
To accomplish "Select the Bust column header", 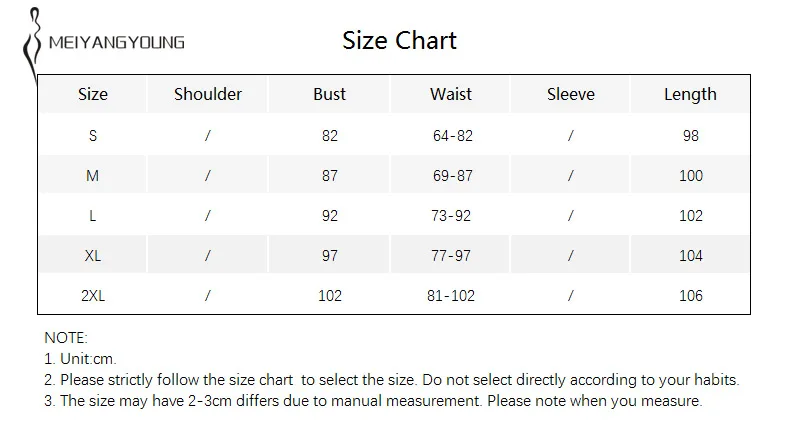I will point(330,94).
